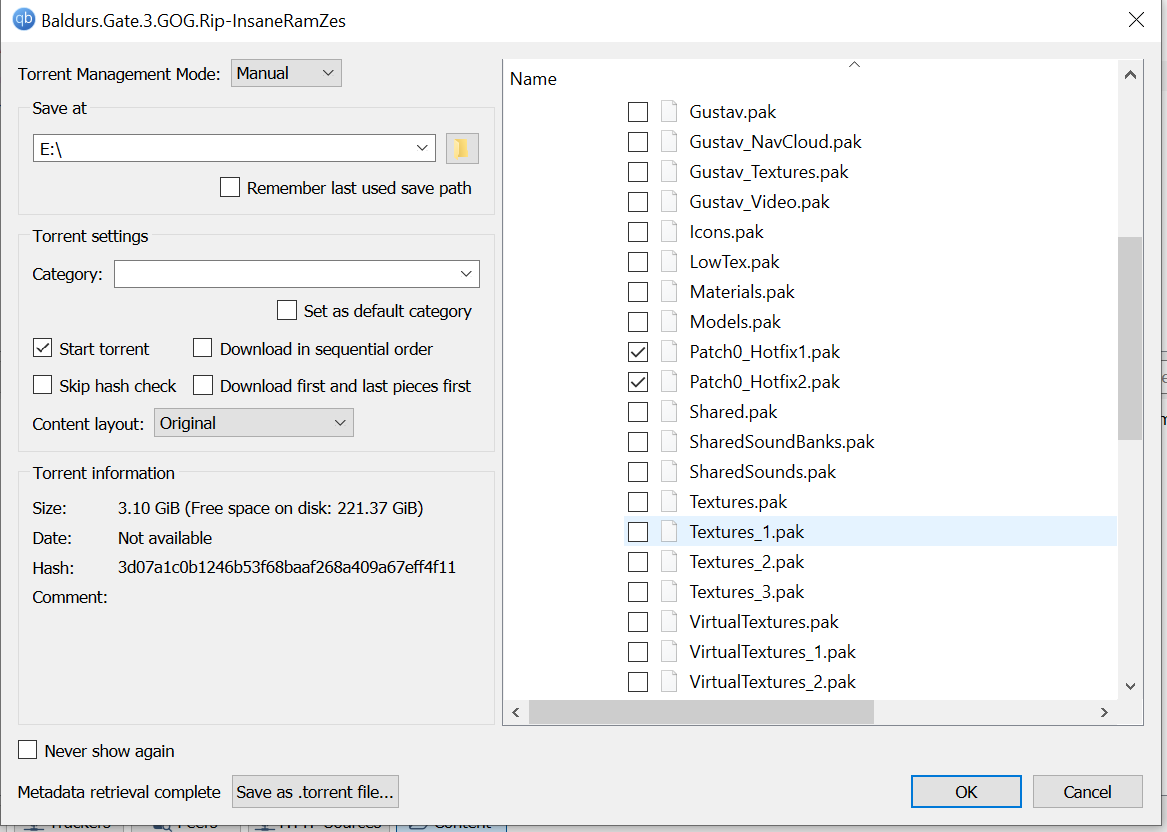The width and height of the screenshot is (1167, 832).
Task: Click the file icon of Models.pak
Action: [669, 321]
